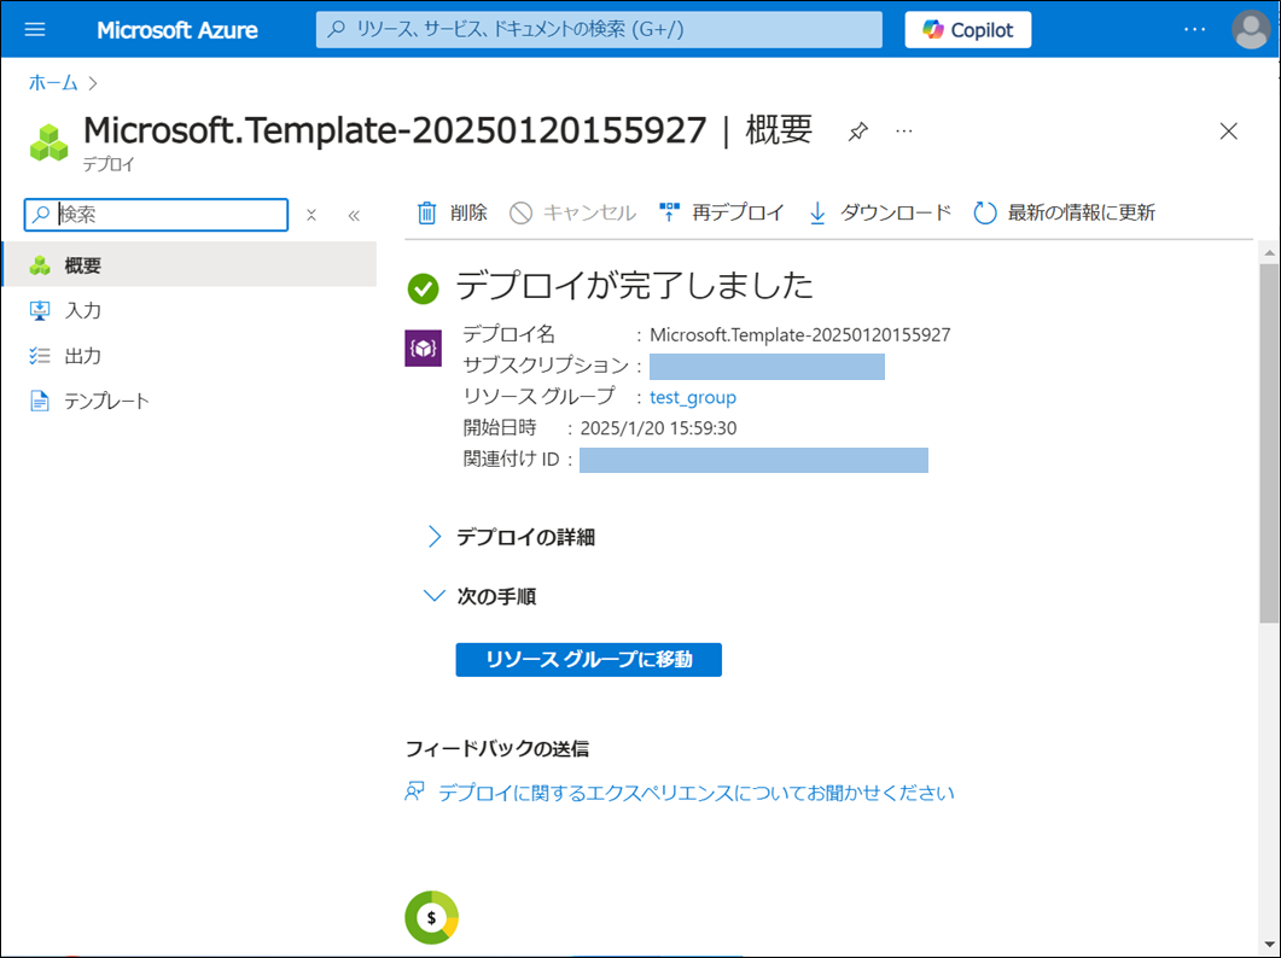Open テンプレート in the side menu
This screenshot has width=1281, height=958.
(x=106, y=401)
